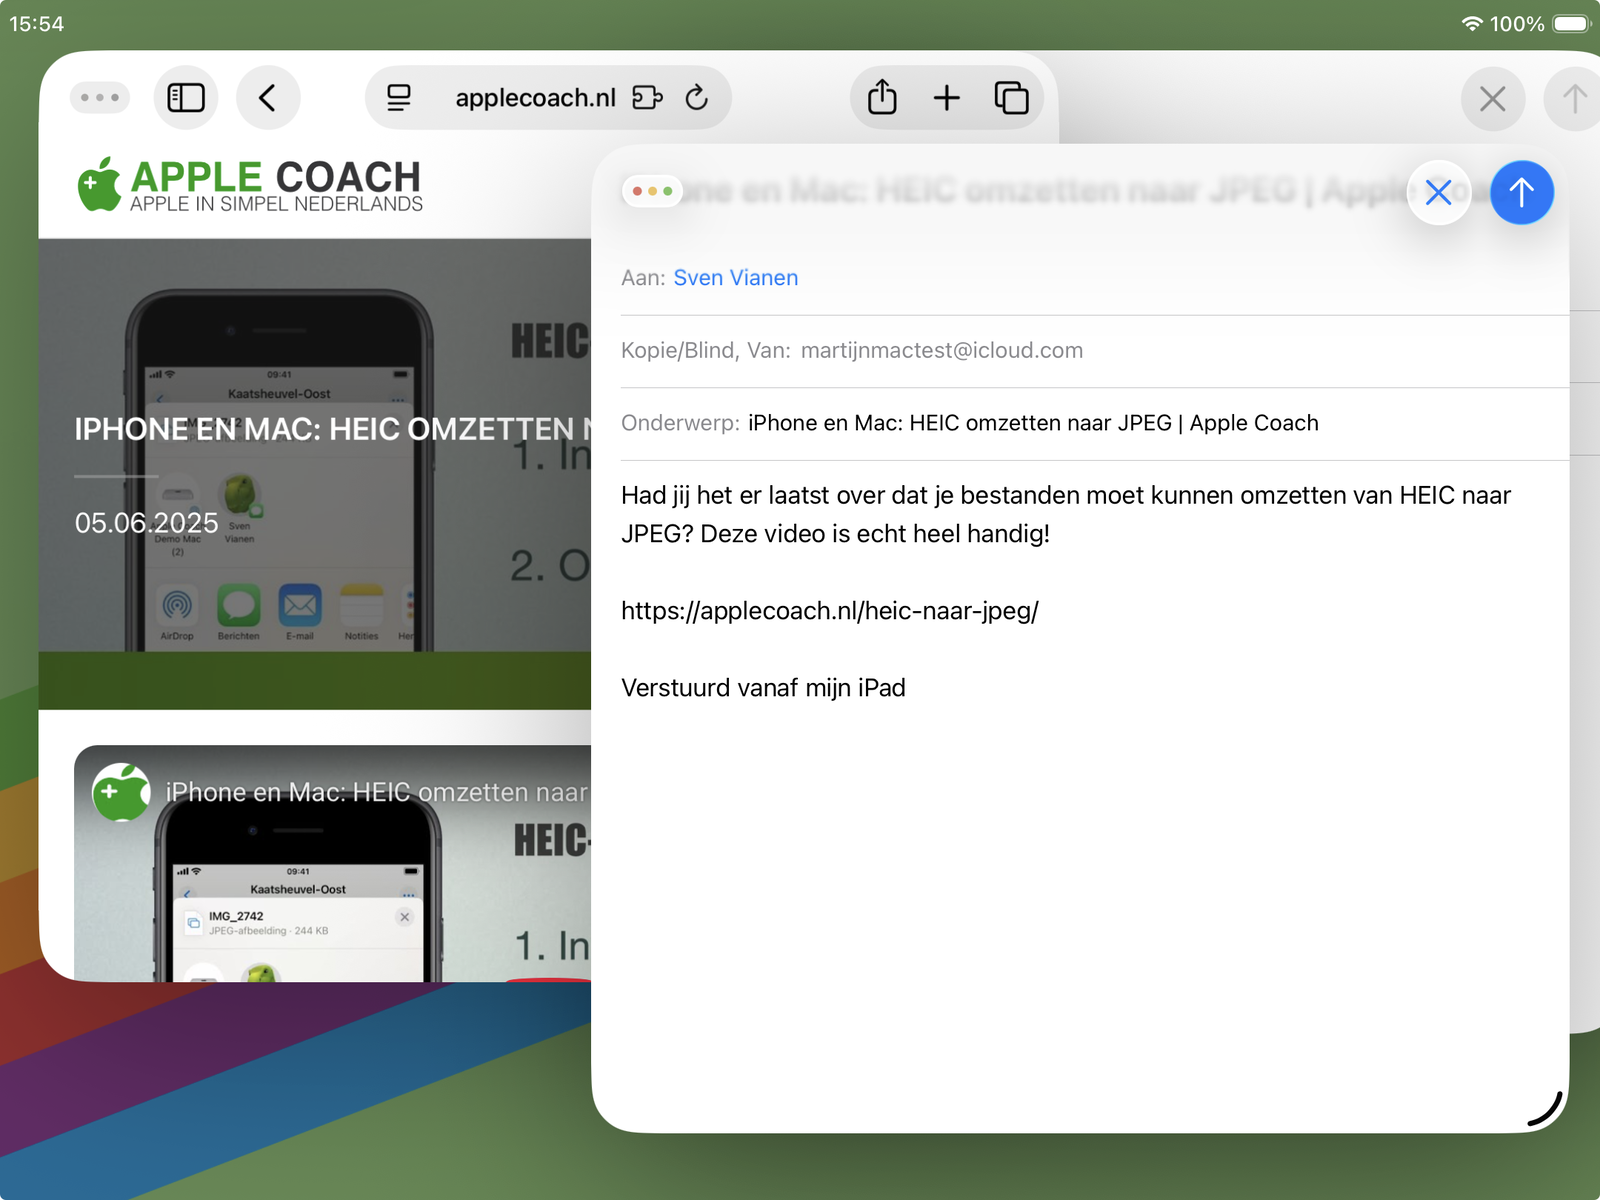This screenshot has width=1600, height=1200.
Task: Open the Safari page menu icon
Action: coord(399,98)
